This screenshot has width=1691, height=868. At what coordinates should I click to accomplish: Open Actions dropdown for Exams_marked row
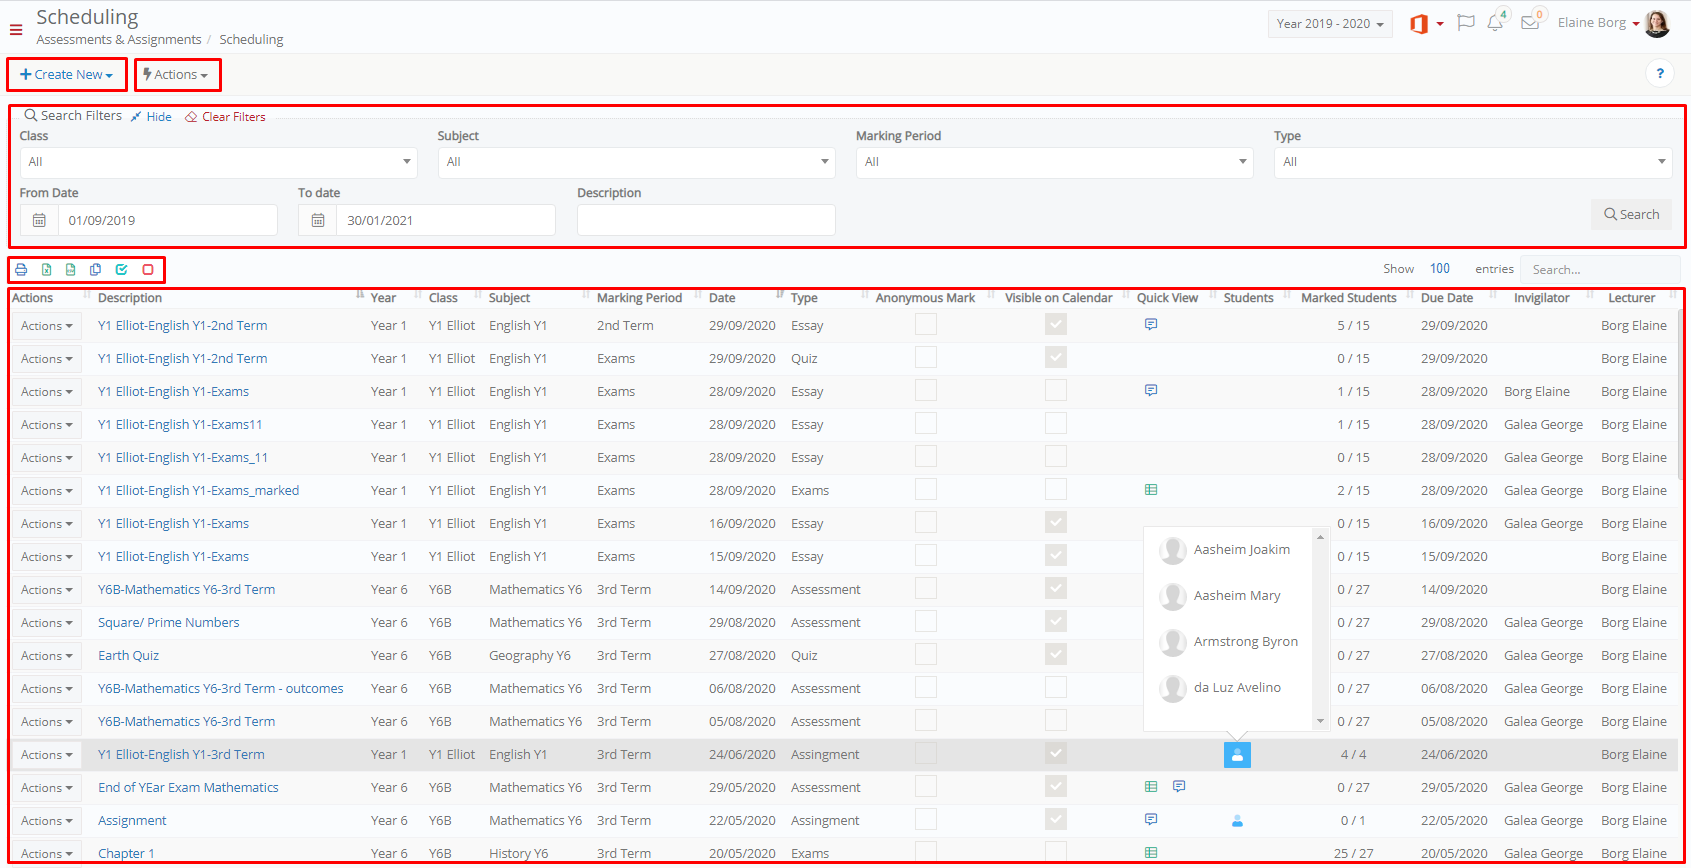tap(47, 491)
